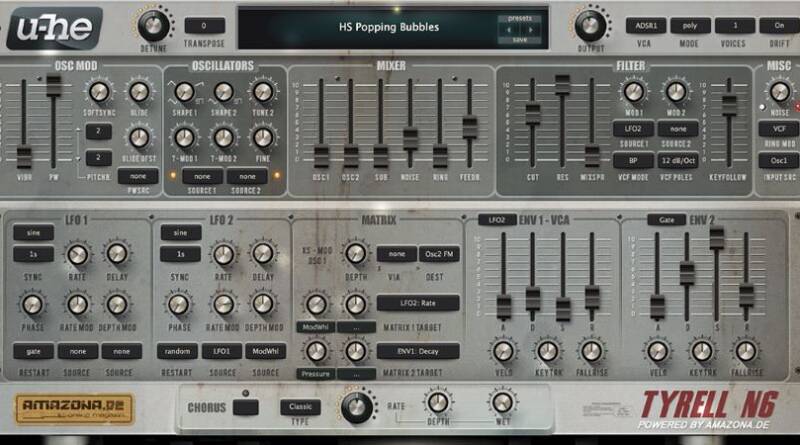
Task: Click the Chorus Rate knob
Action: [357, 407]
